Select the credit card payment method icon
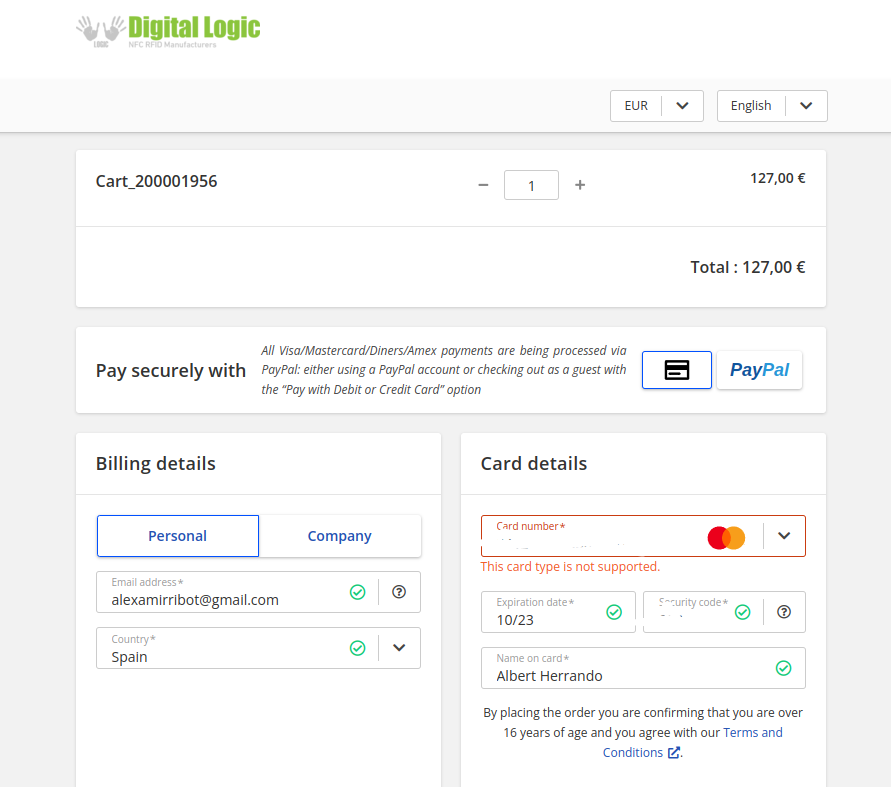Image resolution: width=891 pixels, height=787 pixels. 676,370
